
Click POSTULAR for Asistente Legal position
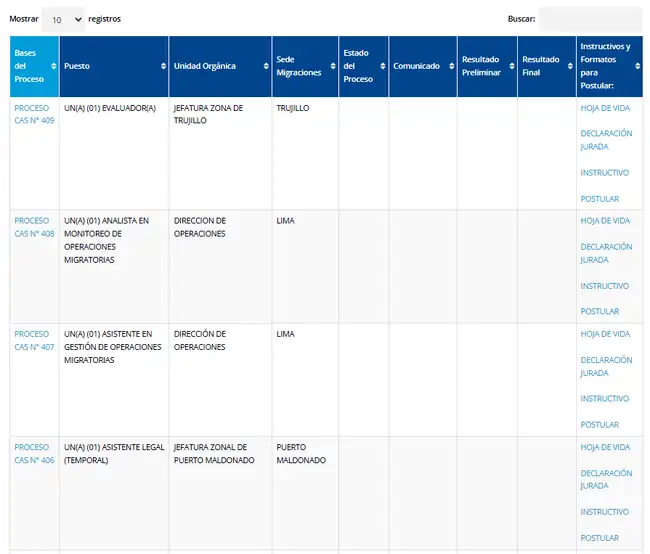tap(599, 538)
